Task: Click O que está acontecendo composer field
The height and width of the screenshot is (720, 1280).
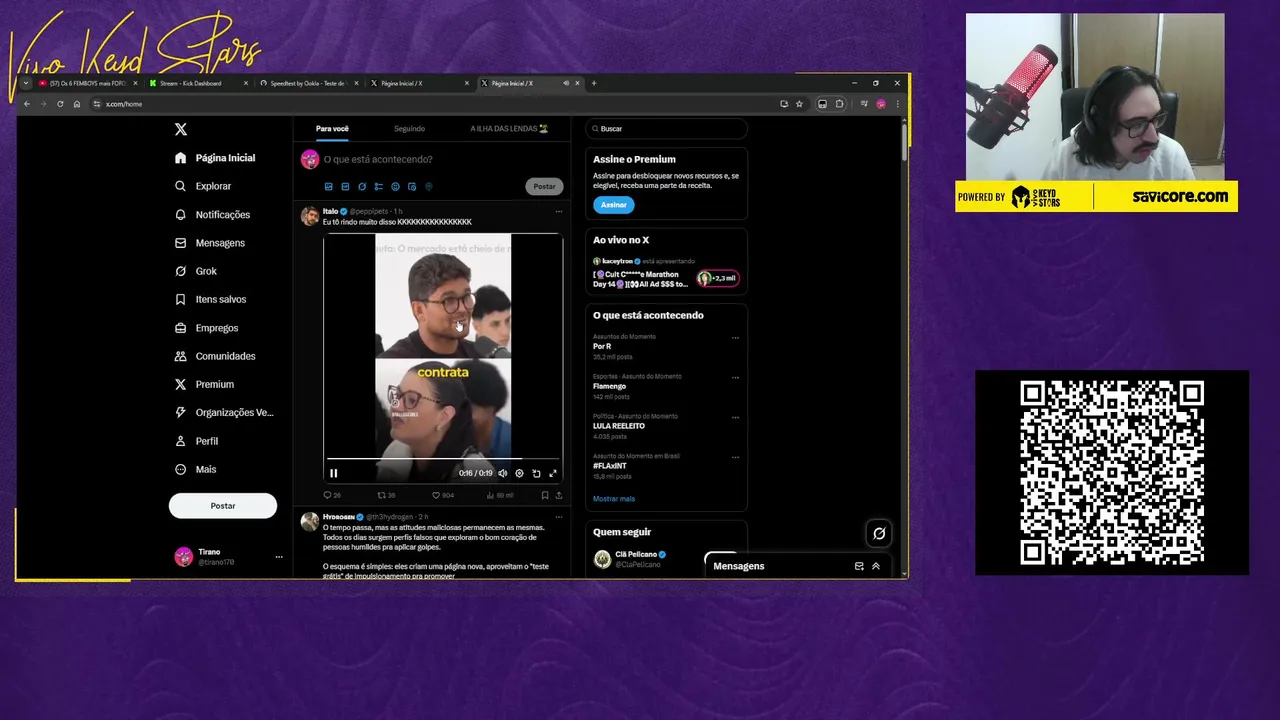Action: 378,159
